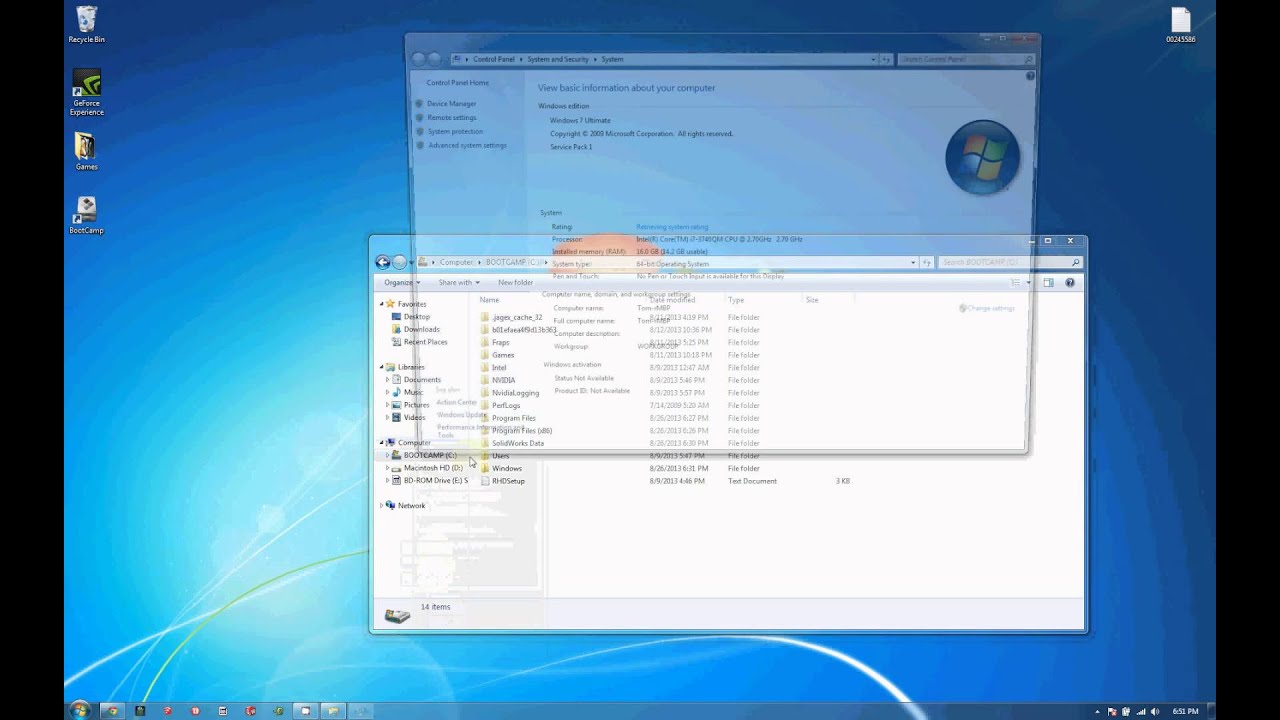Click the Explorer search magnifier icon
The width and height of the screenshot is (1280, 720).
pos(1076,263)
